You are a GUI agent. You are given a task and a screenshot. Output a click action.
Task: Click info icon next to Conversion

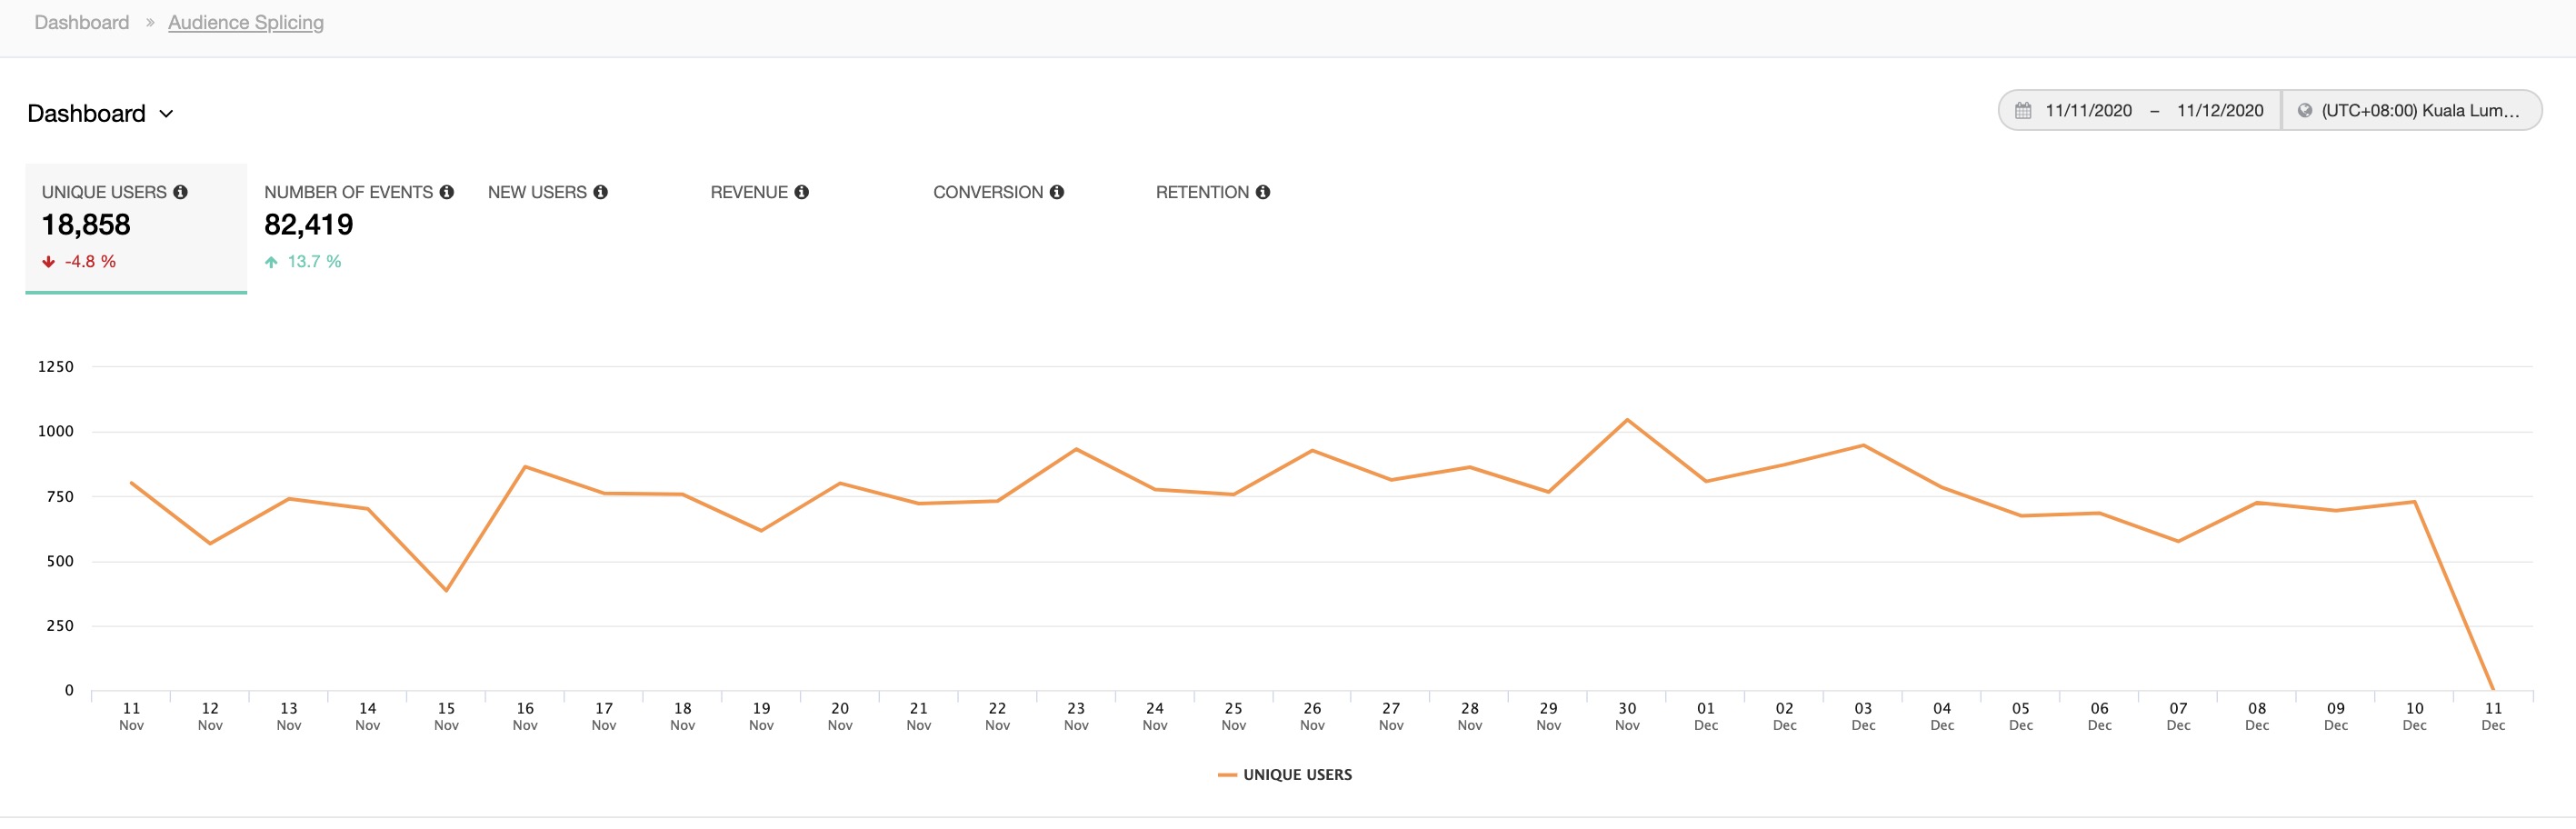coord(1056,192)
